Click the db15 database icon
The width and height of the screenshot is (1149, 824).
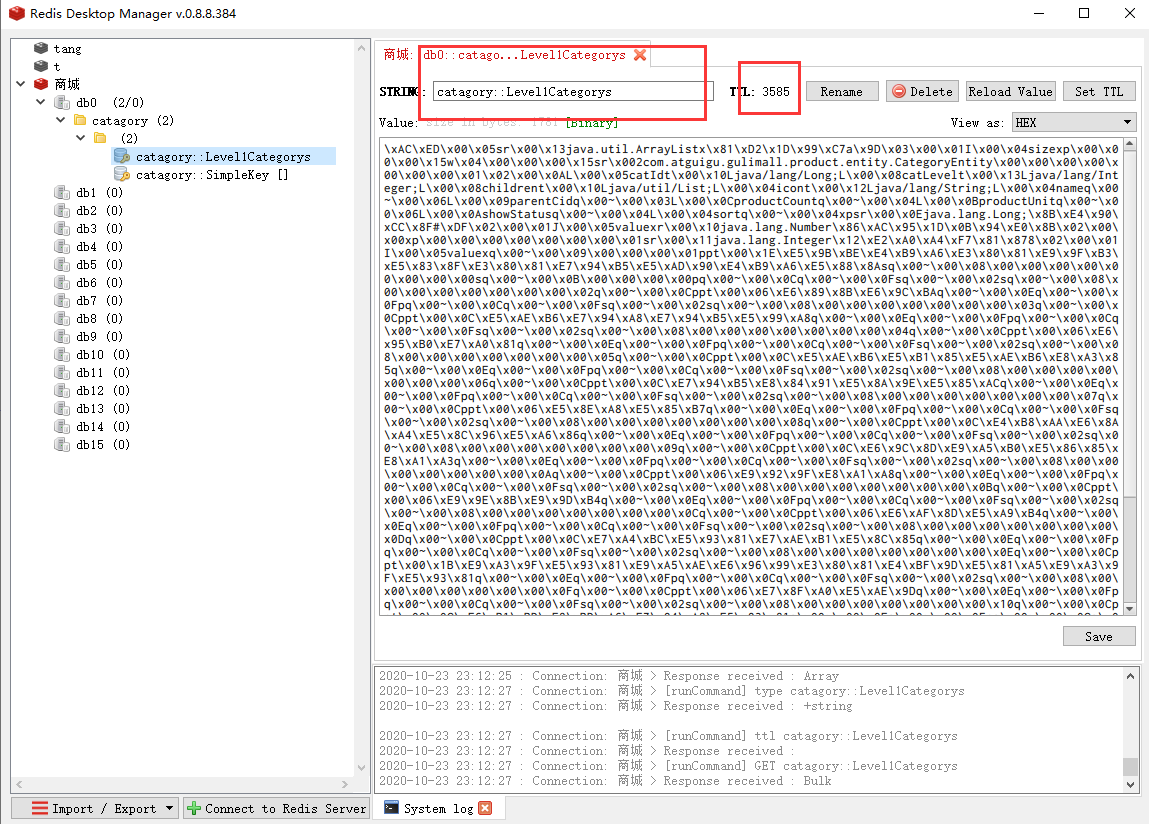pos(62,444)
